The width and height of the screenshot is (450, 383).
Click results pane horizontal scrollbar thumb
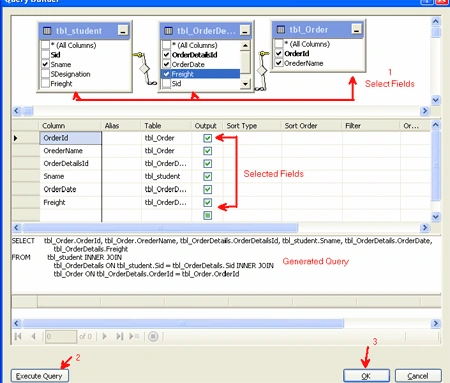pyautogui.click(x=183, y=323)
